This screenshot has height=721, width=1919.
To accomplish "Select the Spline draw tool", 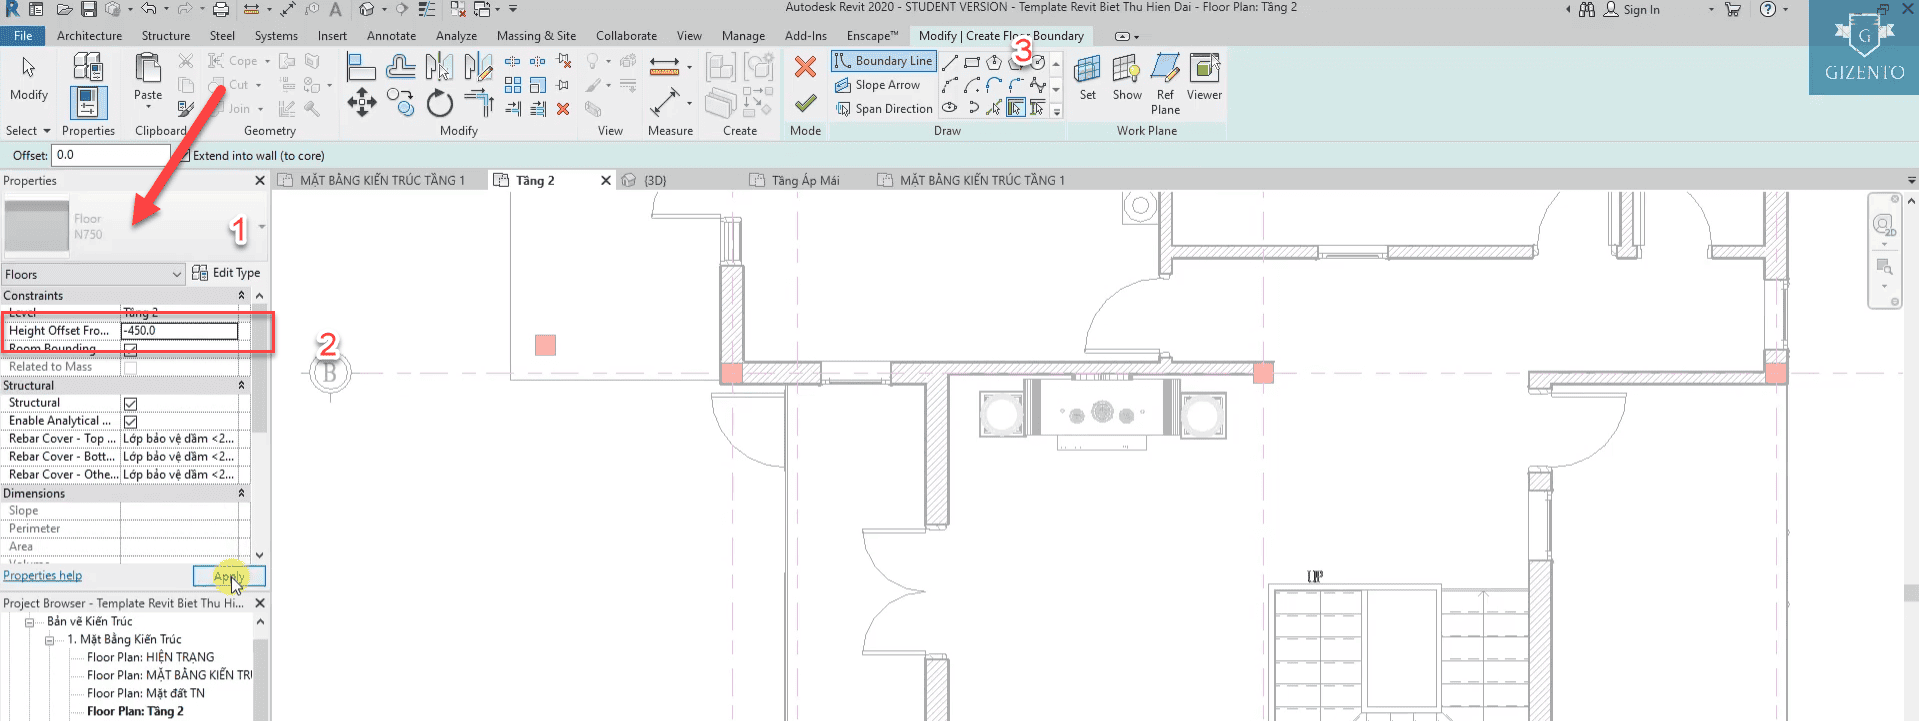I will [1038, 85].
